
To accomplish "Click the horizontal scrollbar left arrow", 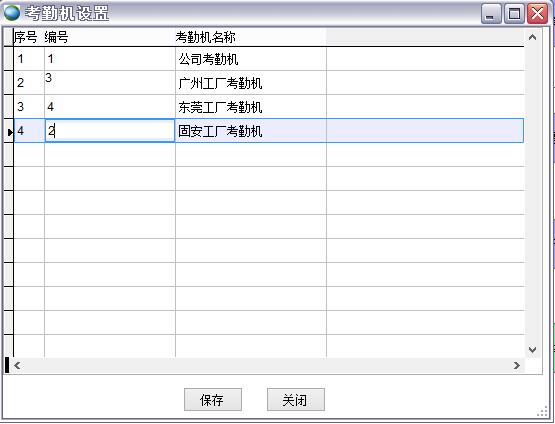I will coord(17,365).
